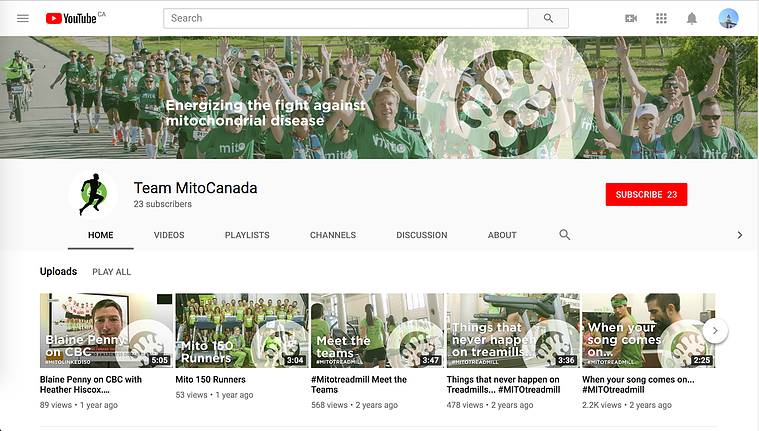
Task: Advance uploads carousel with next arrow
Action: (715, 331)
